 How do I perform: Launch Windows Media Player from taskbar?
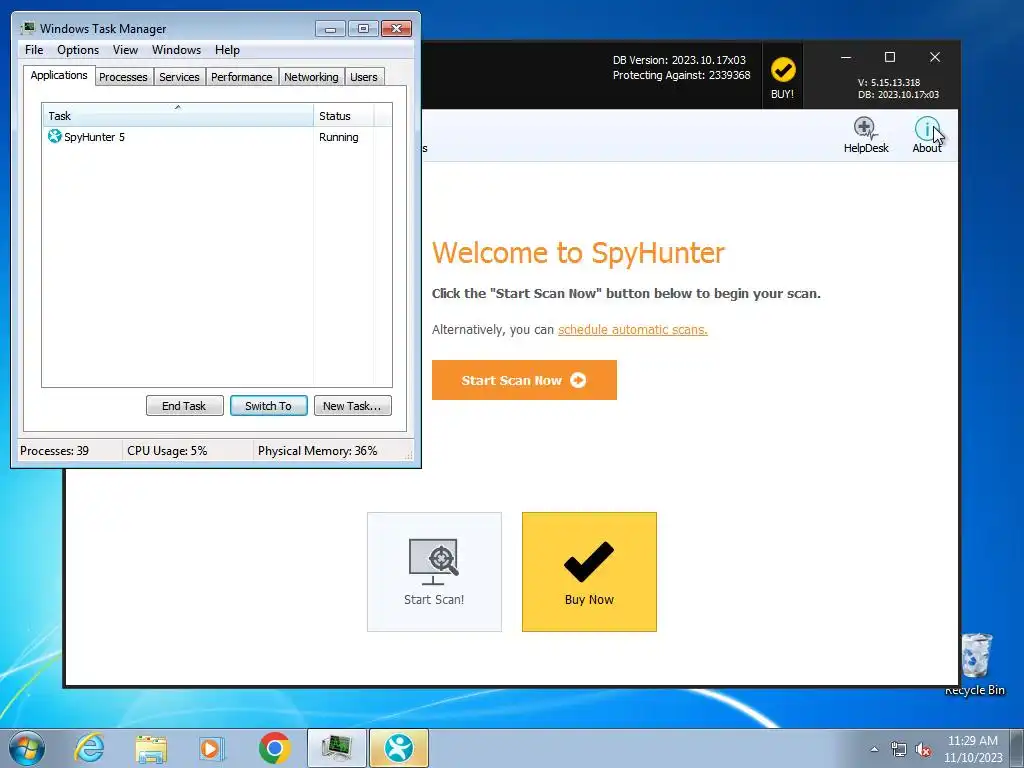[x=212, y=748]
